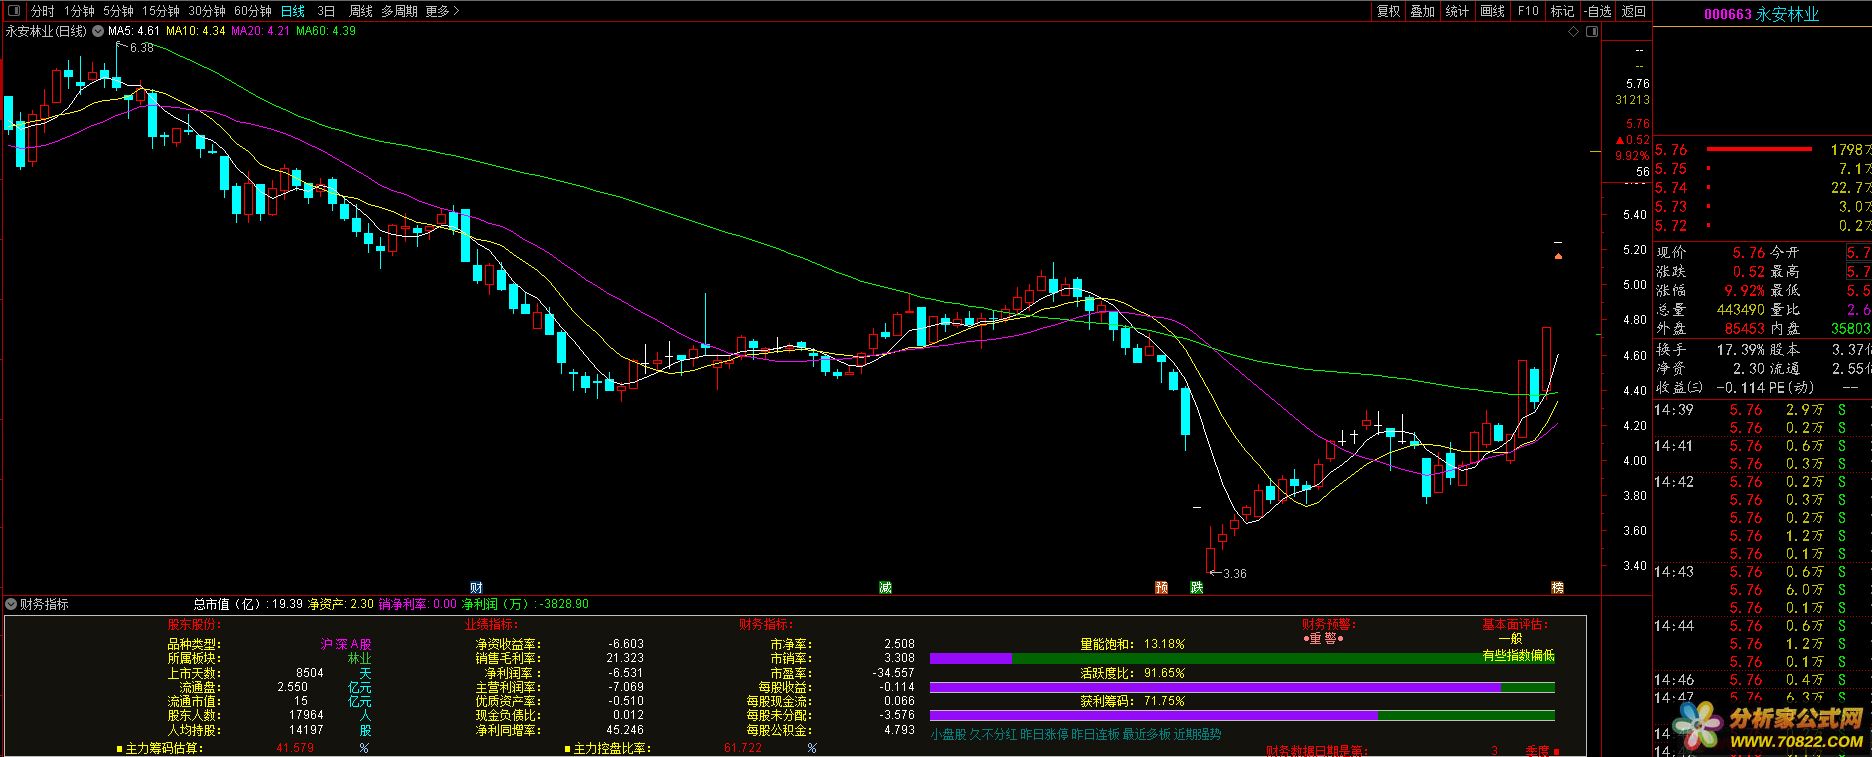The height and width of the screenshot is (757, 1872).
Task: Click the 外盘 85453 value
Action: click(1745, 328)
